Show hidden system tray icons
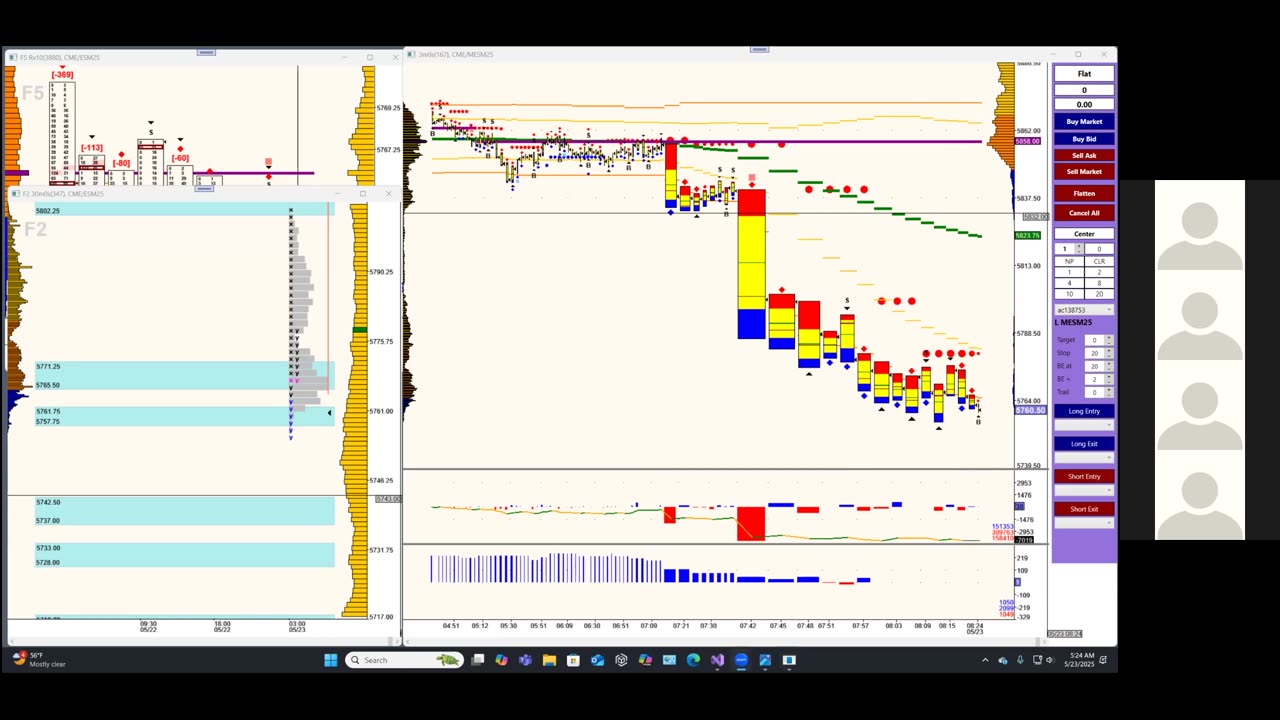The height and width of the screenshot is (720, 1280). pos(985,660)
